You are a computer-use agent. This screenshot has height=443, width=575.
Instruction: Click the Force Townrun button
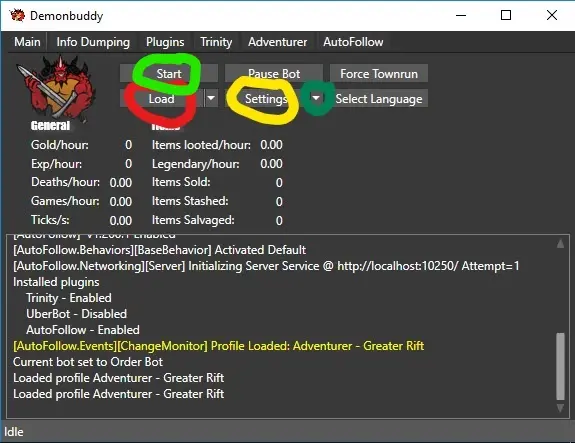(379, 74)
